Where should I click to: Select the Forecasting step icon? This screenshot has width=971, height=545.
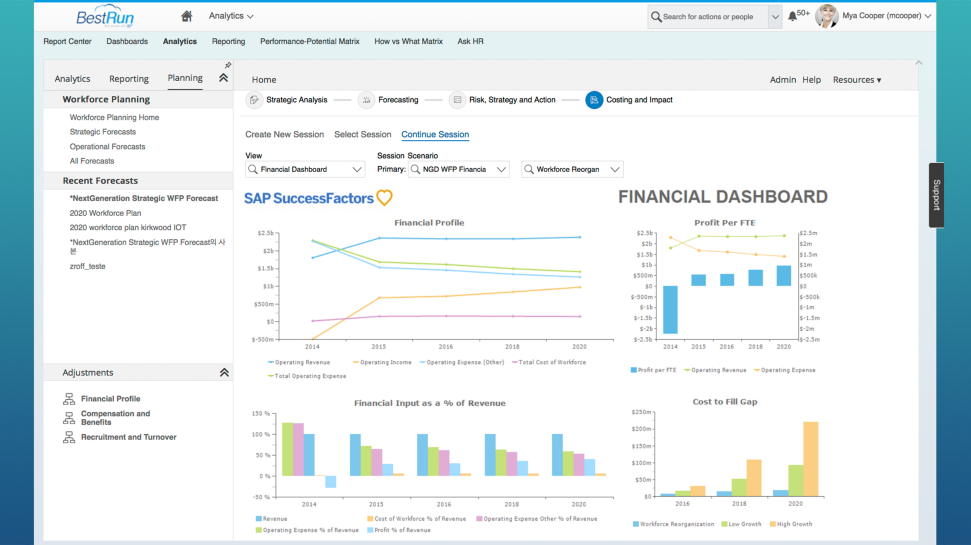[366, 100]
